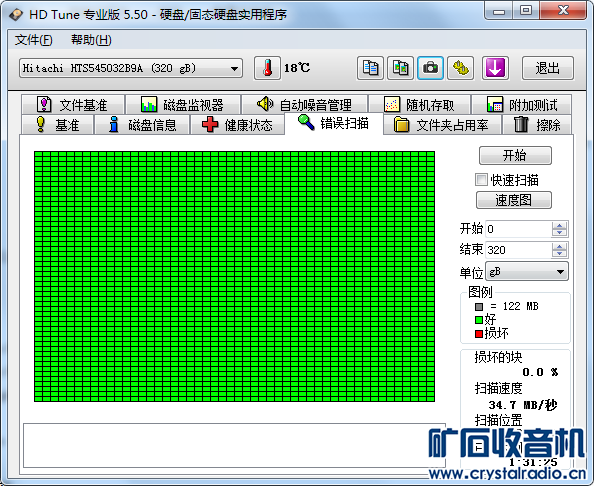
Task: Open the 文件(F) menu
Action: pos(33,40)
